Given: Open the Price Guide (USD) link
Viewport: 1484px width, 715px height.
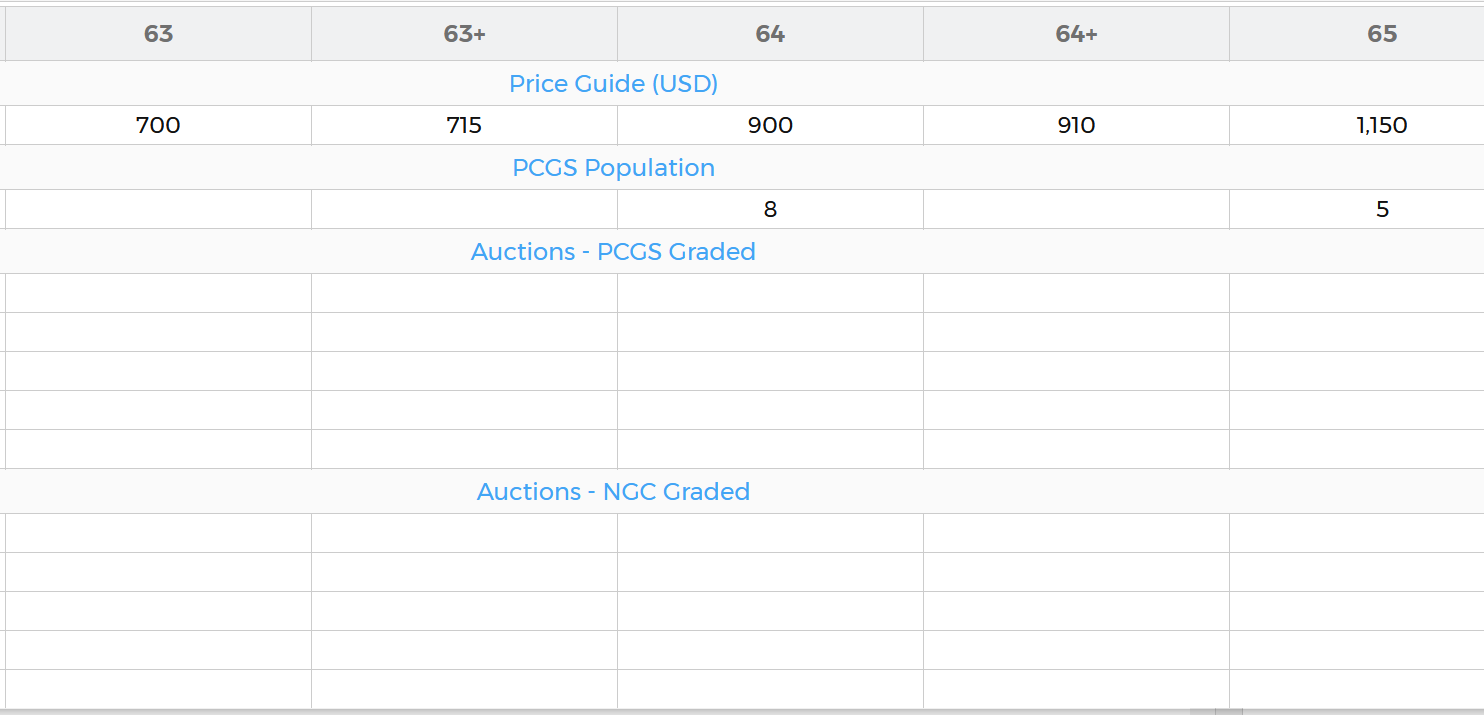Looking at the screenshot, I should (x=614, y=84).
